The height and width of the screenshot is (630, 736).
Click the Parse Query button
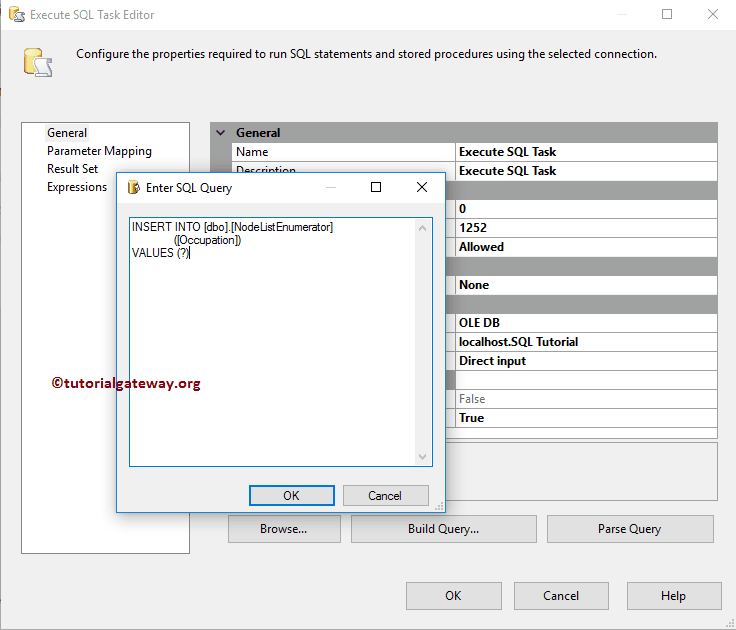click(x=630, y=529)
